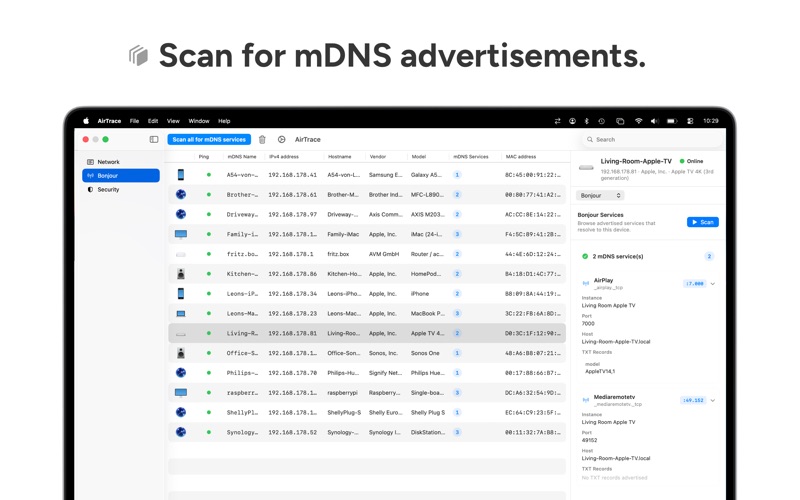Select Bonjour in the sidebar
The height and width of the screenshot is (500, 800).
tap(121, 176)
